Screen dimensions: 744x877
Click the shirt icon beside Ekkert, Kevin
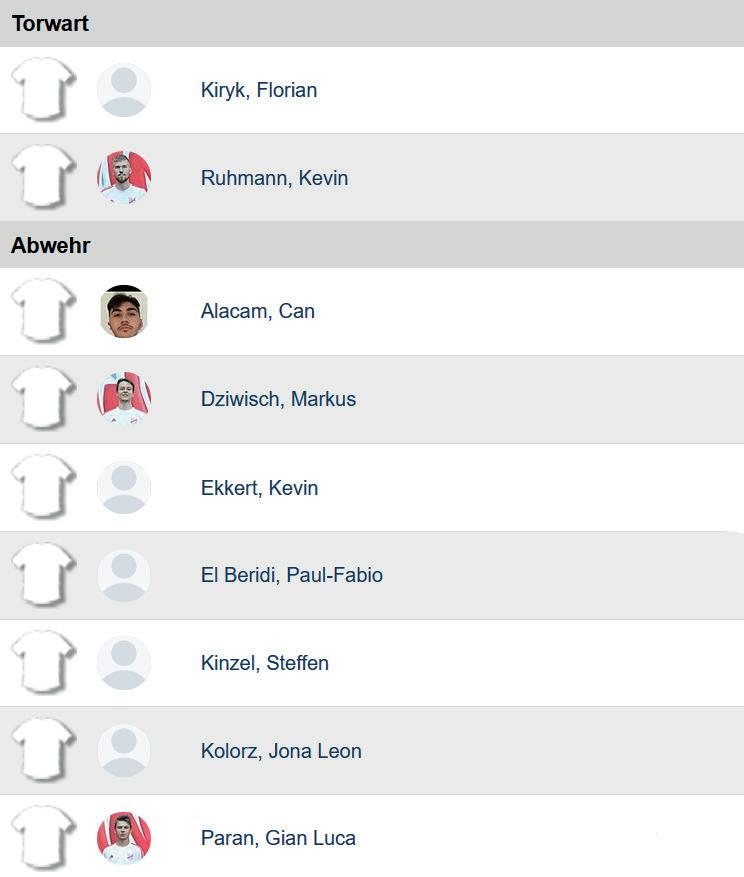pyautogui.click(x=44, y=487)
